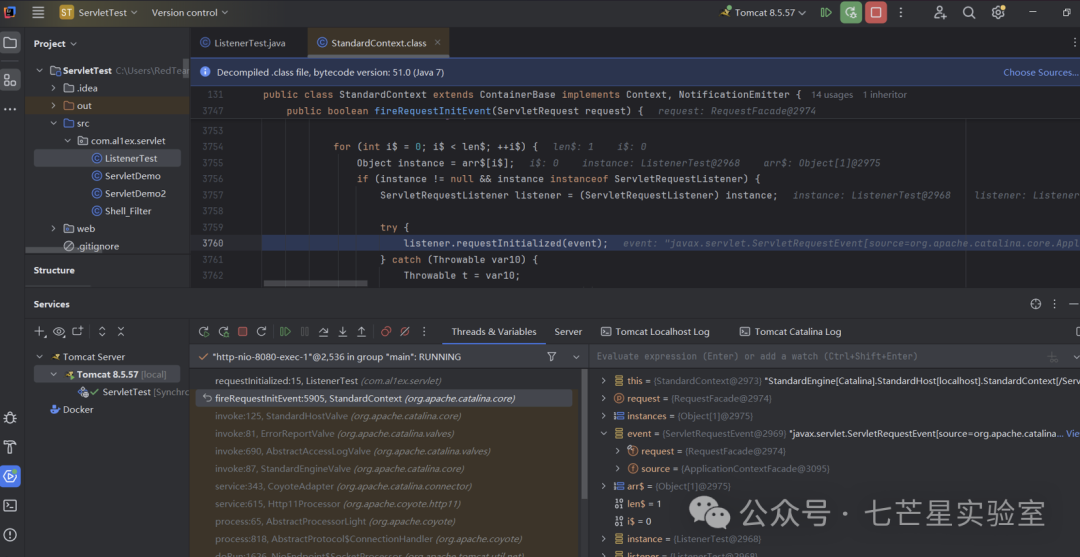Pause the program in debugger toolbar
This screenshot has width=1080, height=557.
pos(304,331)
